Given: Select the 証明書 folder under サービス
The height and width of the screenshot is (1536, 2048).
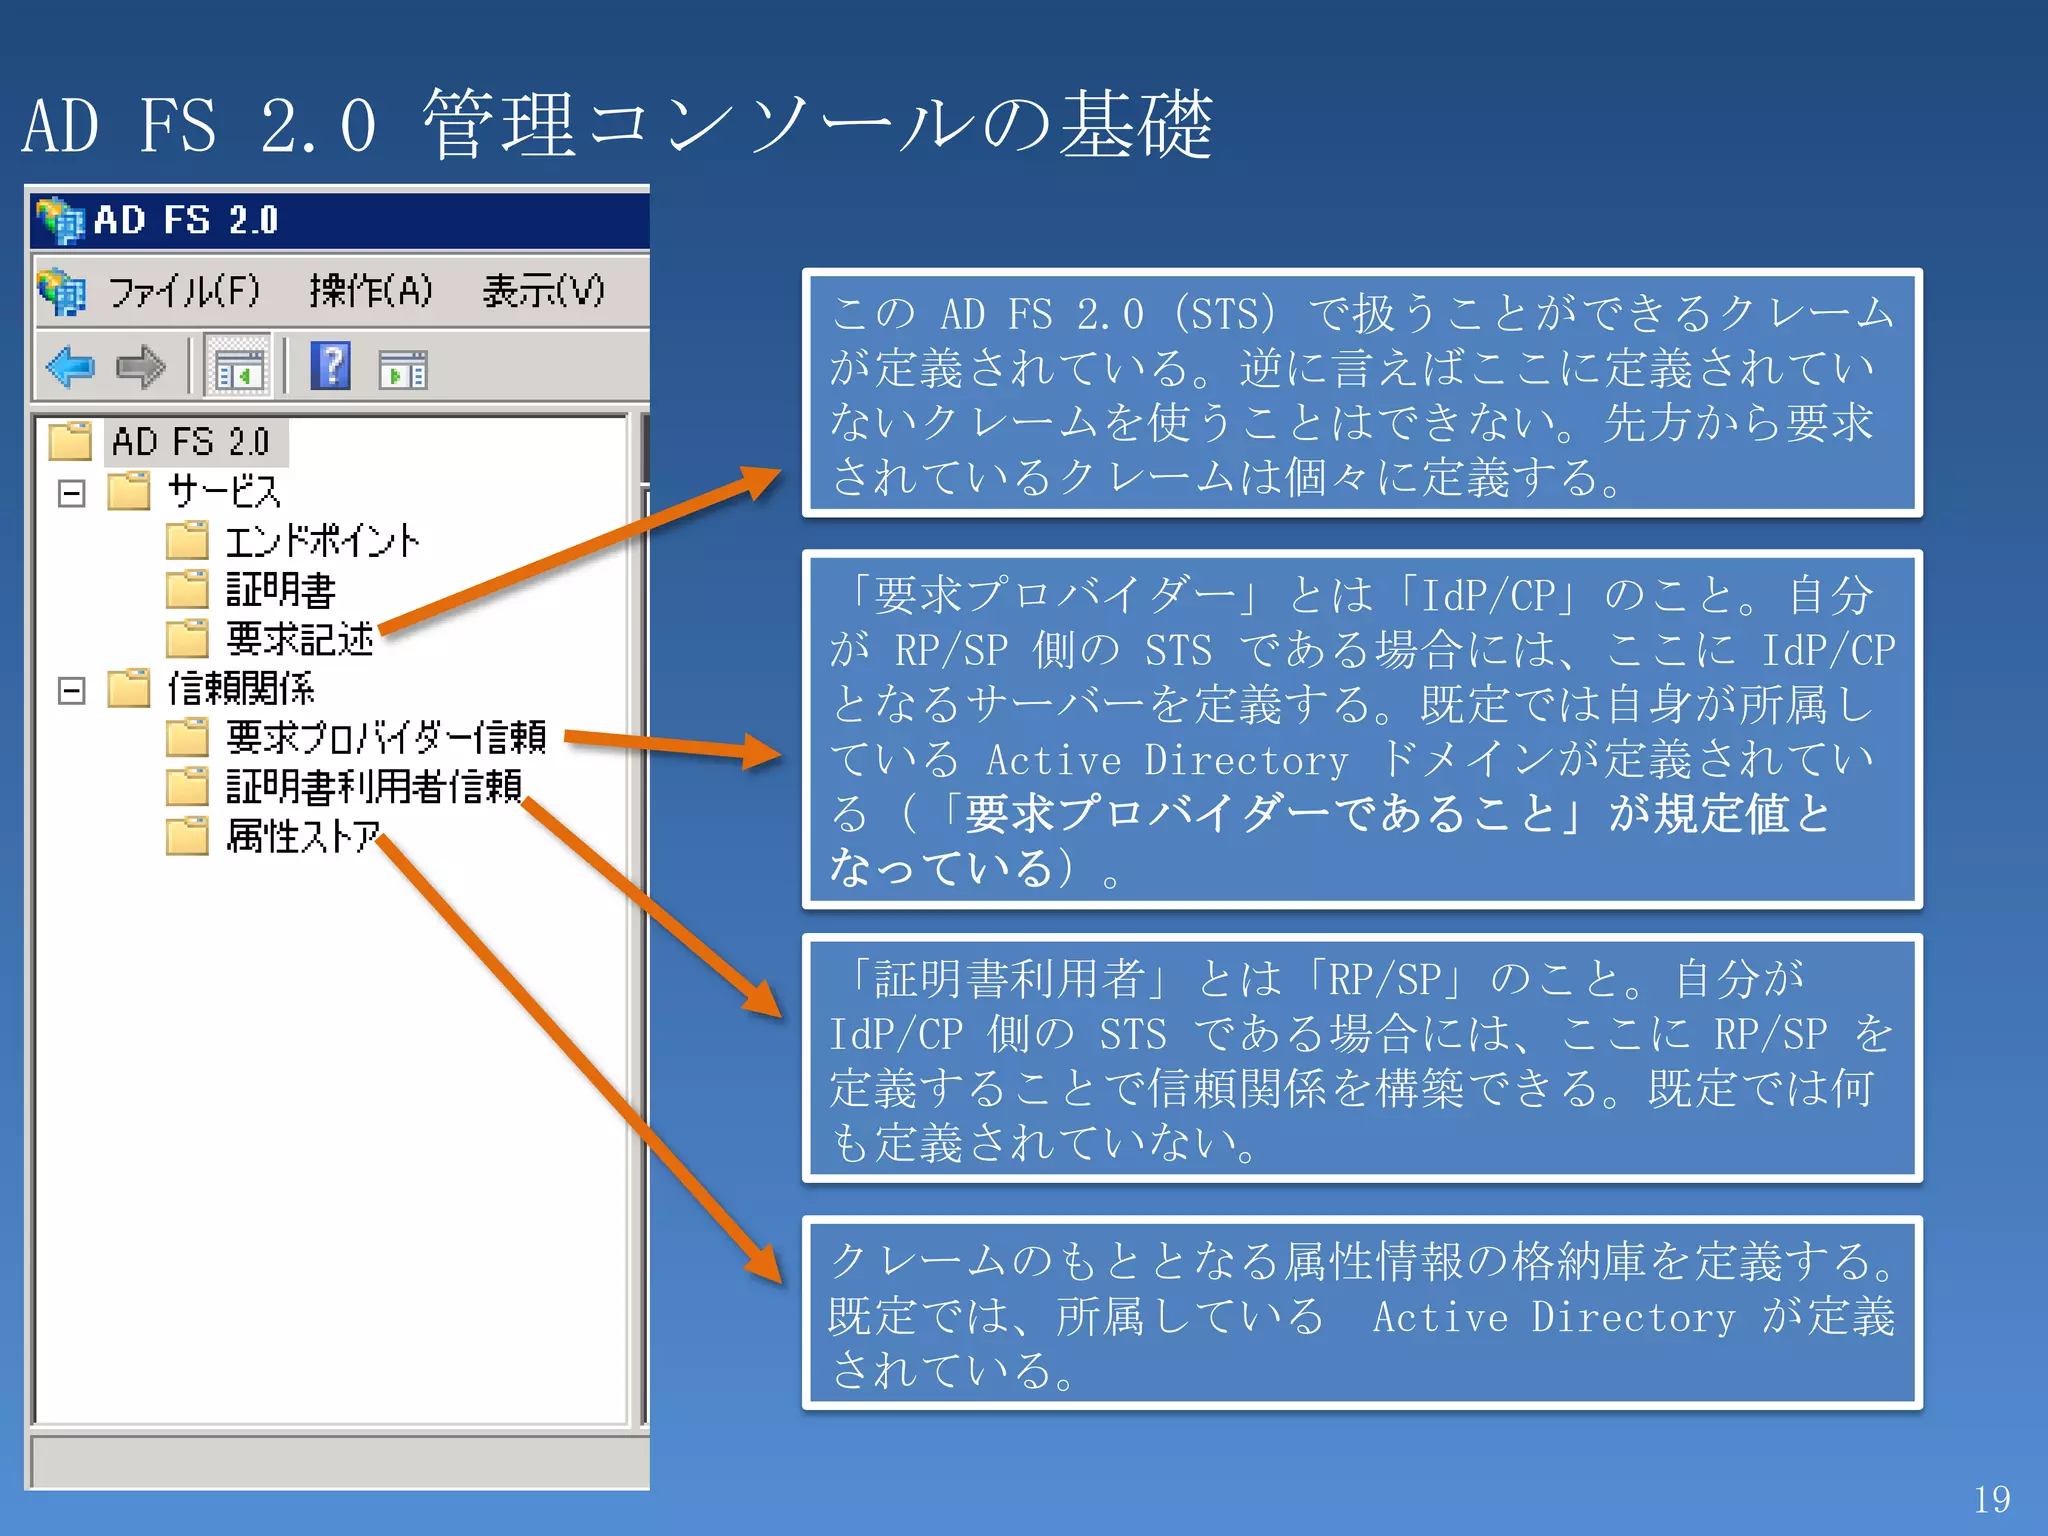Looking at the screenshot, I should tap(280, 590).
